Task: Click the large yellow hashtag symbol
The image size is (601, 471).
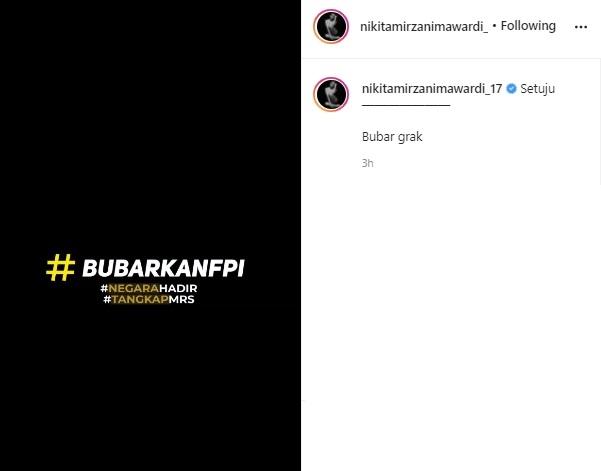Action: [x=61, y=268]
